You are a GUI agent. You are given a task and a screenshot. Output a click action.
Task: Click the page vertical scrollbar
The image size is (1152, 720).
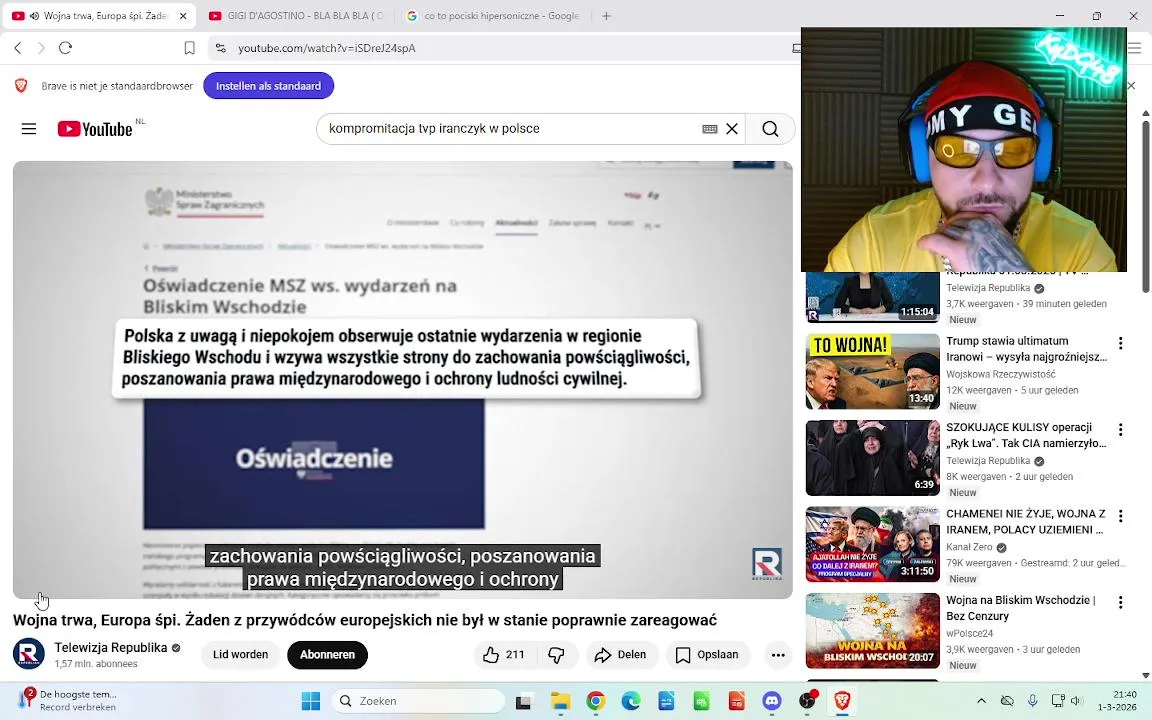click(1145, 206)
